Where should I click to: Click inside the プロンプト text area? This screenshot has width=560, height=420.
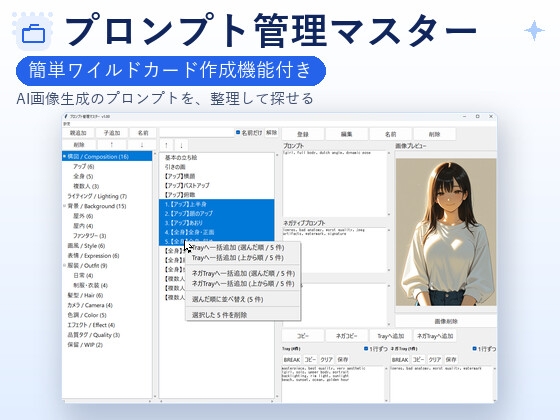click(334, 183)
